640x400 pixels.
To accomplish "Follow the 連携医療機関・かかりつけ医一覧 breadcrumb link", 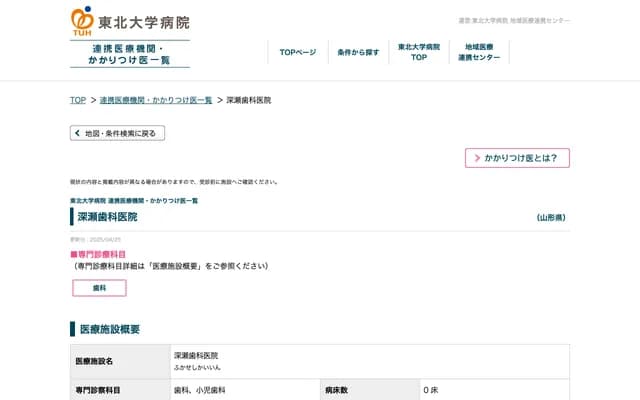I will 156,100.
